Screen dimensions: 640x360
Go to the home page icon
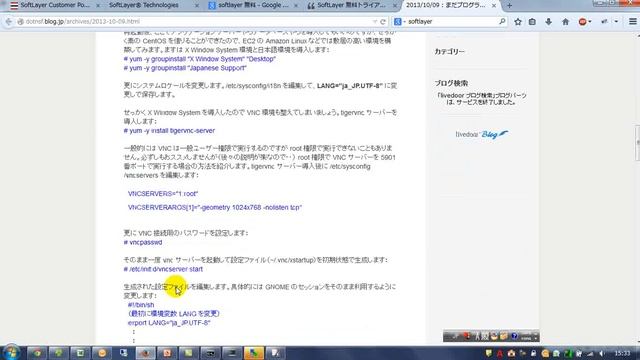point(565,22)
